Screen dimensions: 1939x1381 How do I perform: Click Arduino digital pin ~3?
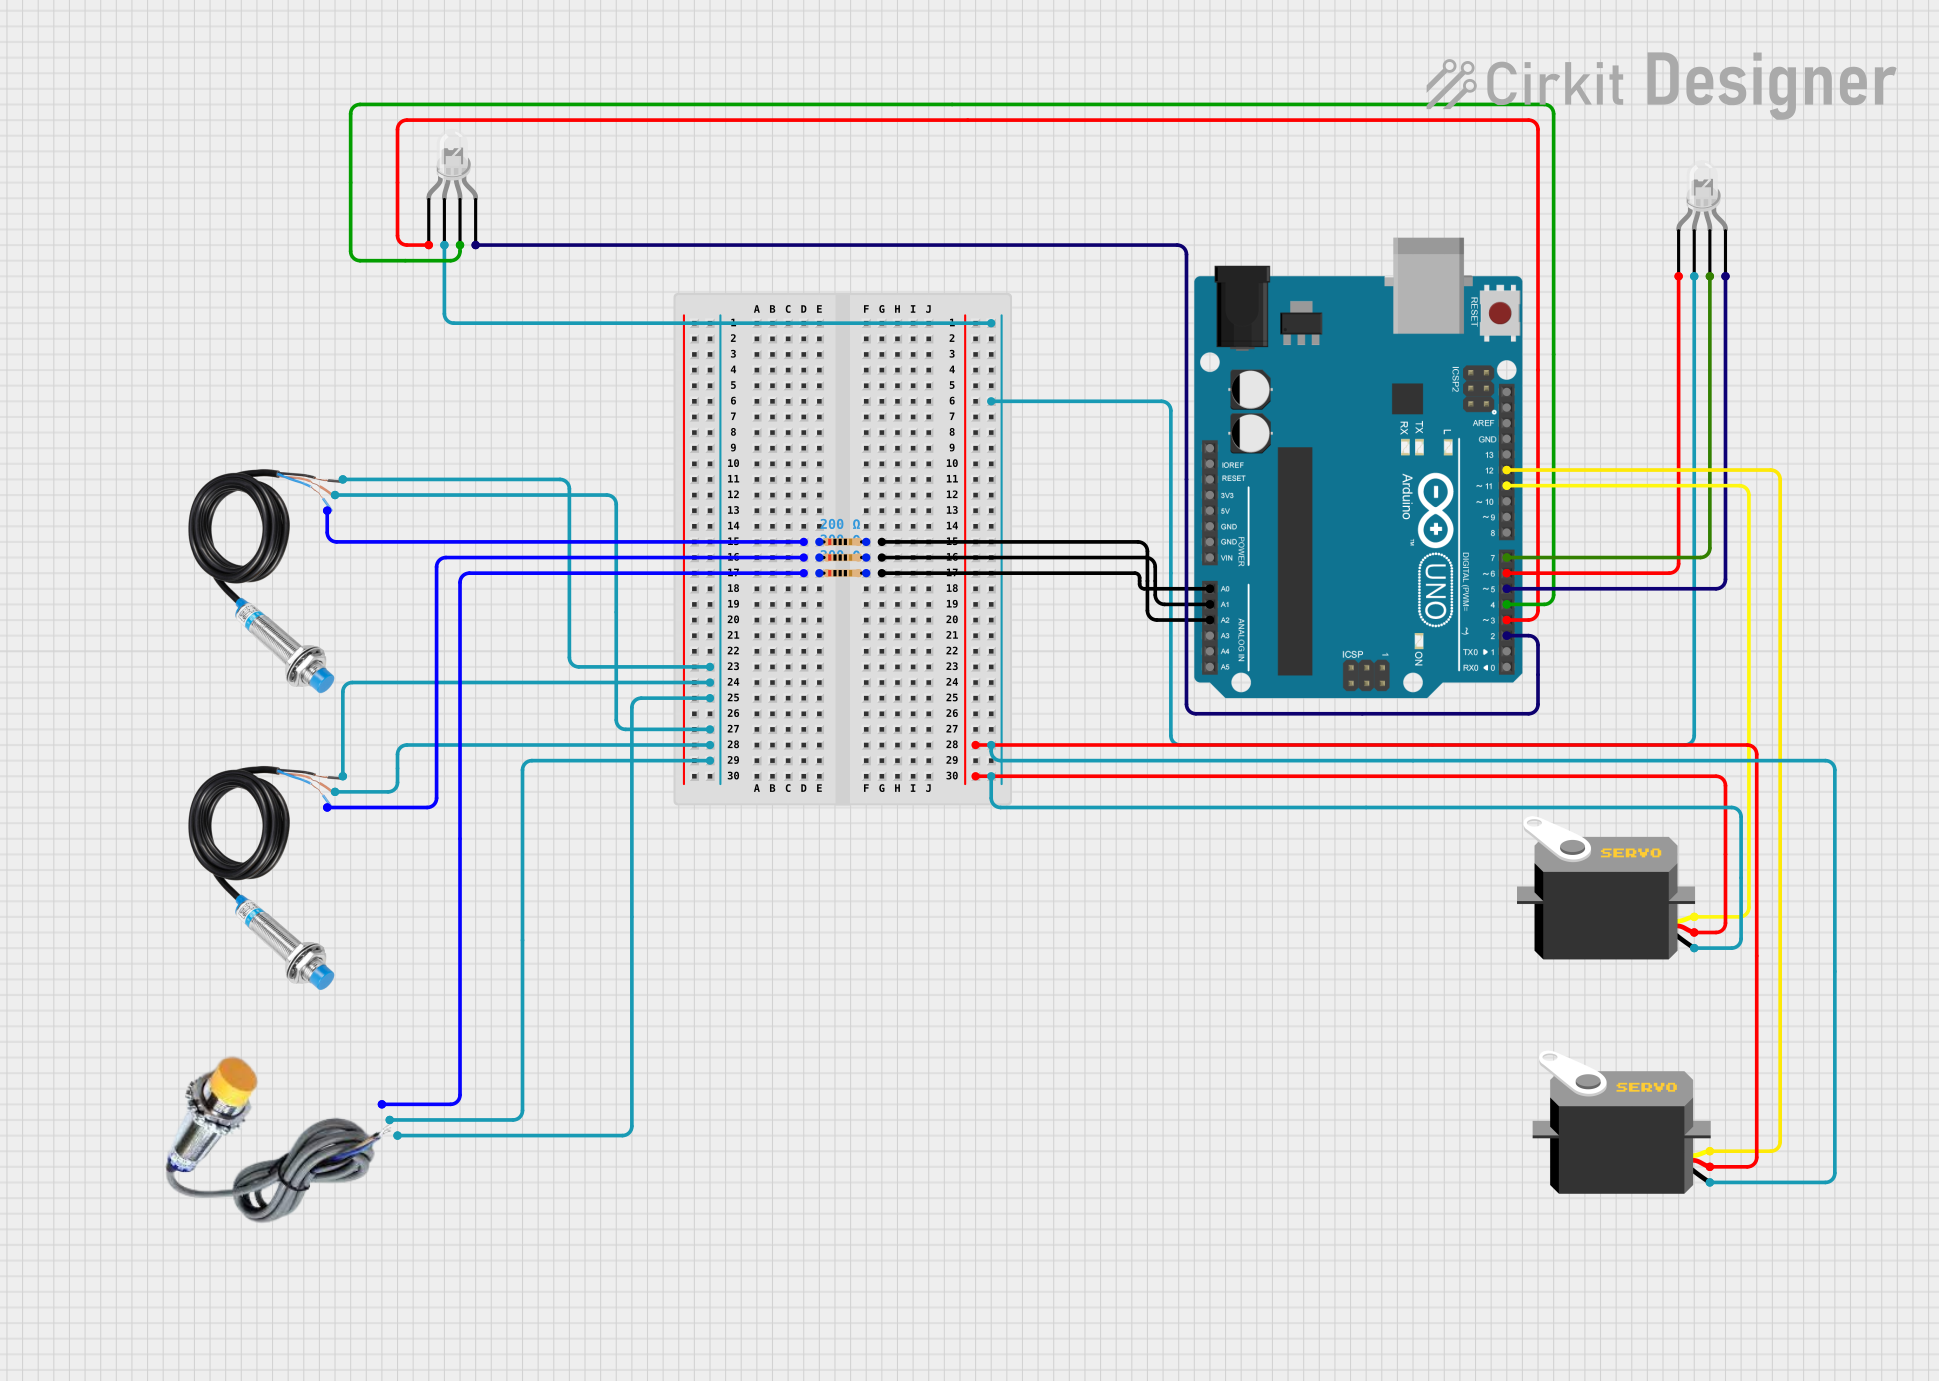point(1506,620)
